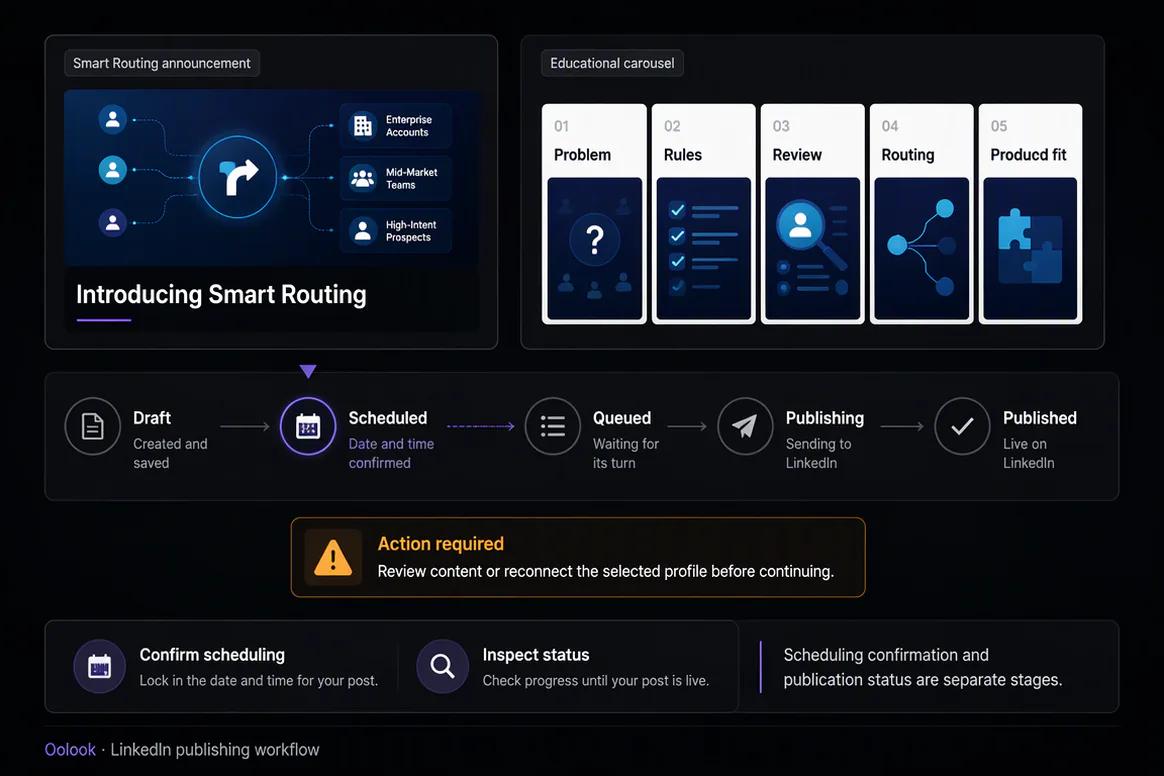
Task: Click the Queued stage label
Action: click(622, 418)
